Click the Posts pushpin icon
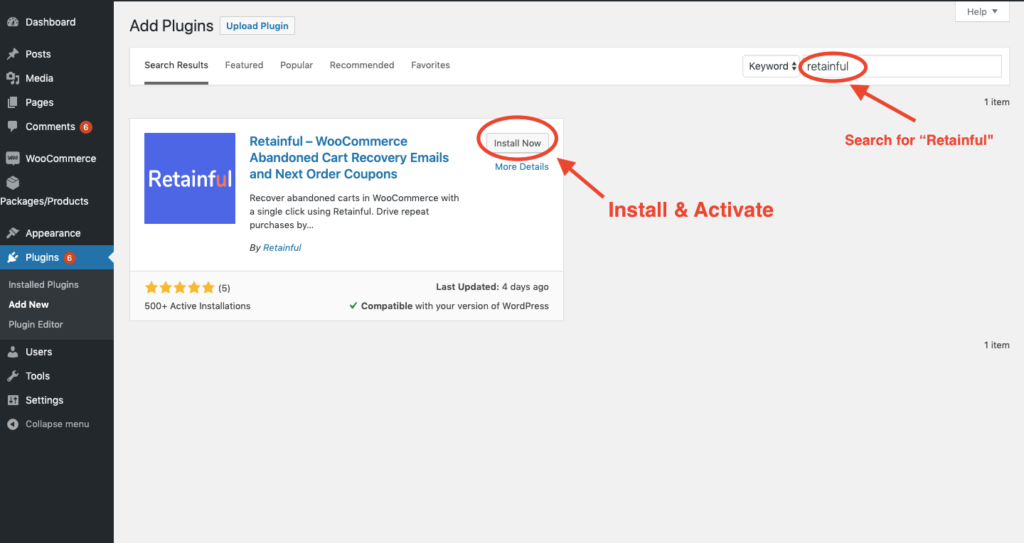 tap(12, 54)
